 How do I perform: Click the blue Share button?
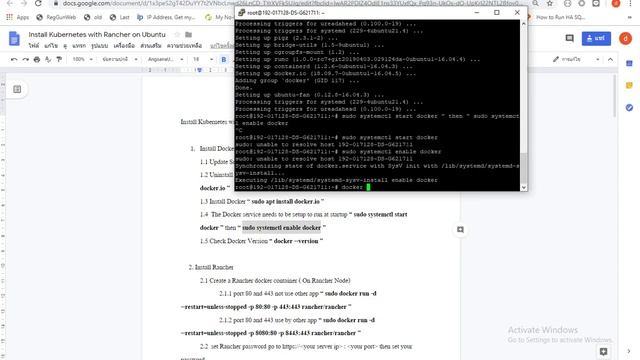tap(596, 38)
